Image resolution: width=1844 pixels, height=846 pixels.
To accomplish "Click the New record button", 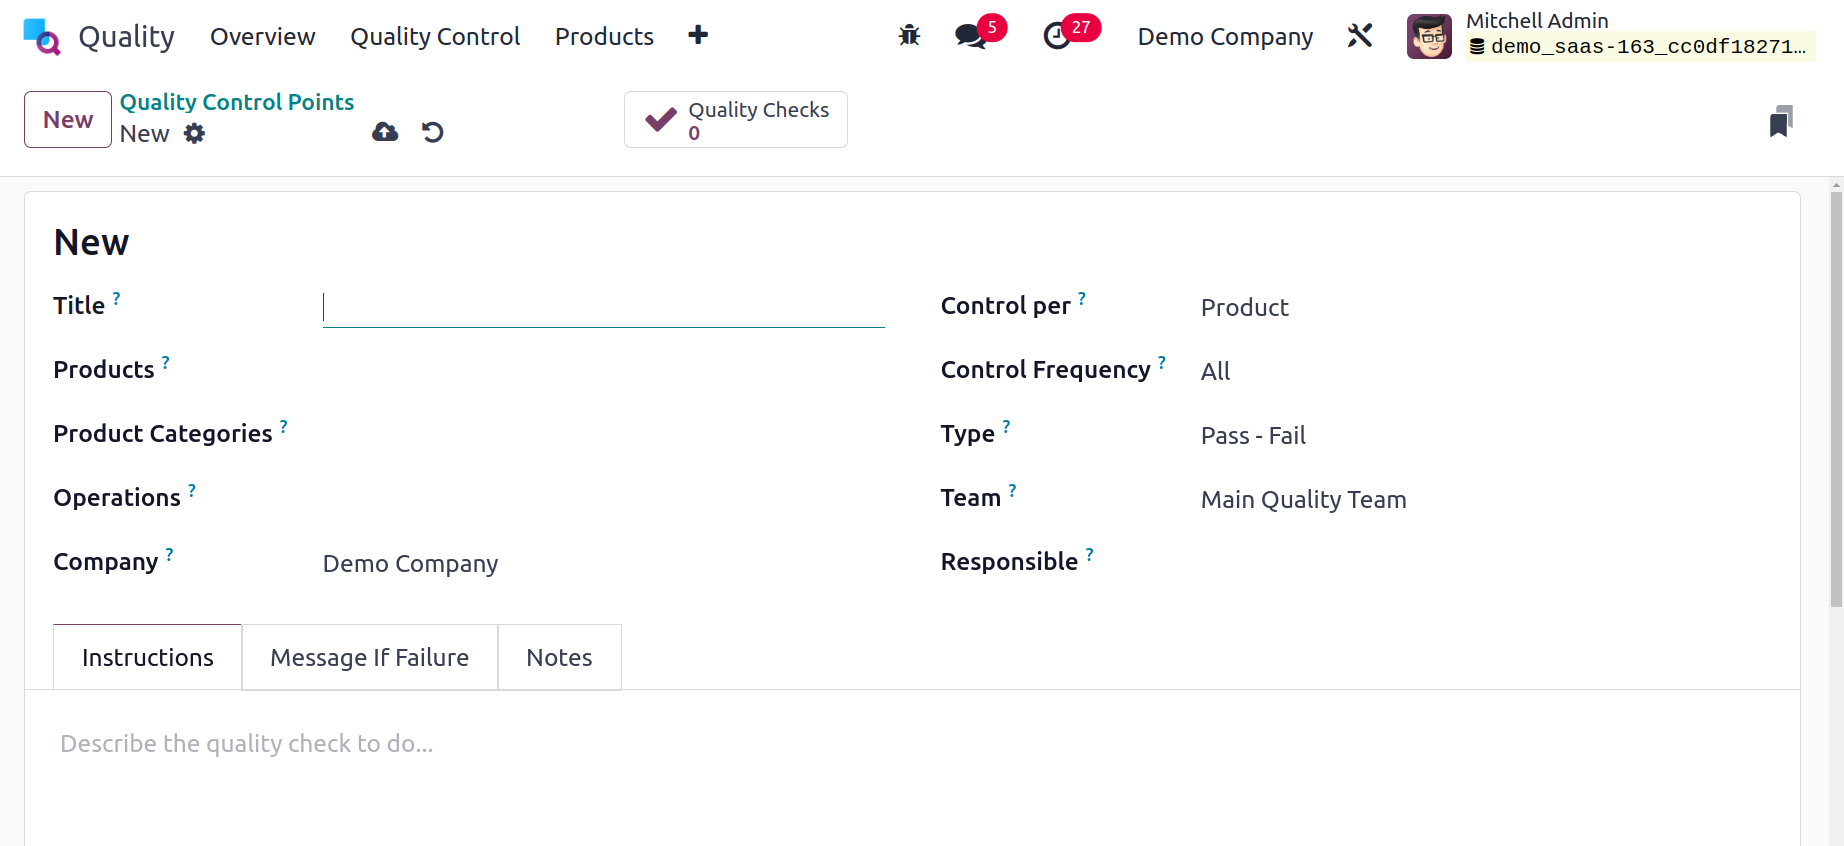I will point(68,120).
